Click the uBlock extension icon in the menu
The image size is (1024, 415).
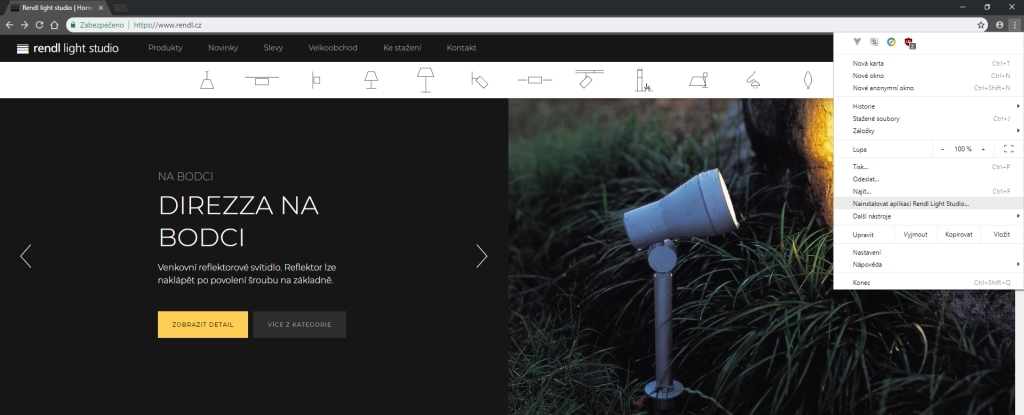(x=909, y=42)
